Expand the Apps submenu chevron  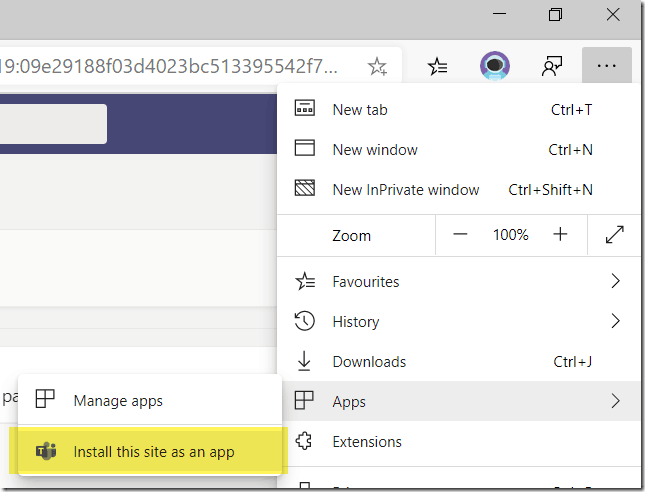615,402
